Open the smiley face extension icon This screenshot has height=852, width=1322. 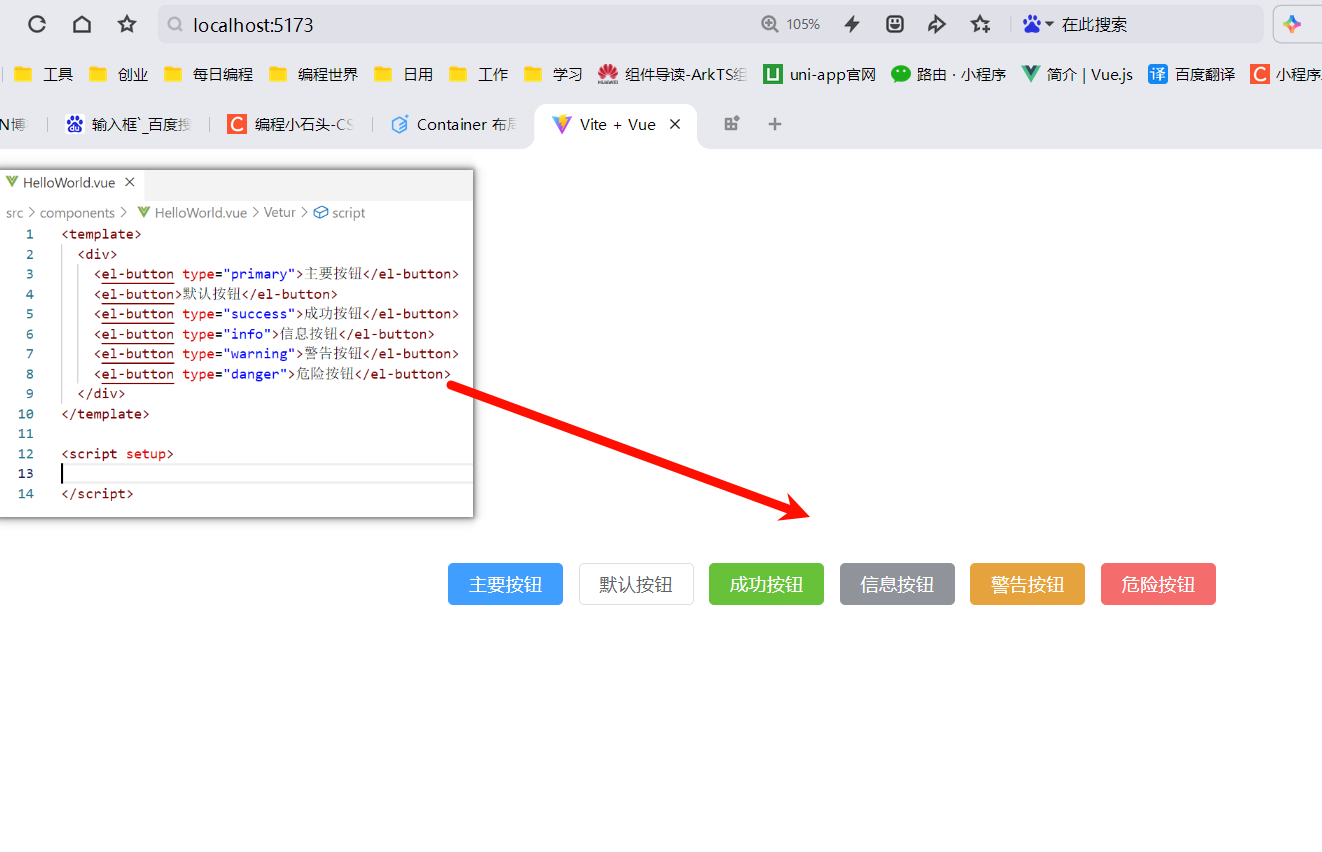tap(895, 24)
